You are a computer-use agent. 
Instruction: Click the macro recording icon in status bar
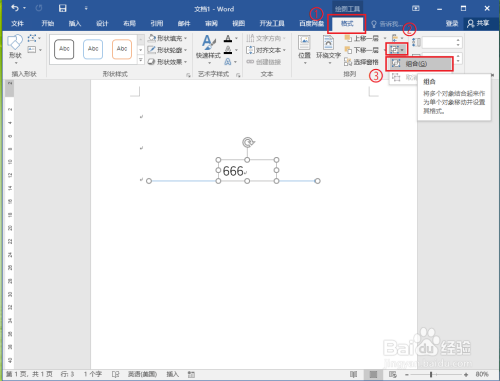(x=191, y=374)
